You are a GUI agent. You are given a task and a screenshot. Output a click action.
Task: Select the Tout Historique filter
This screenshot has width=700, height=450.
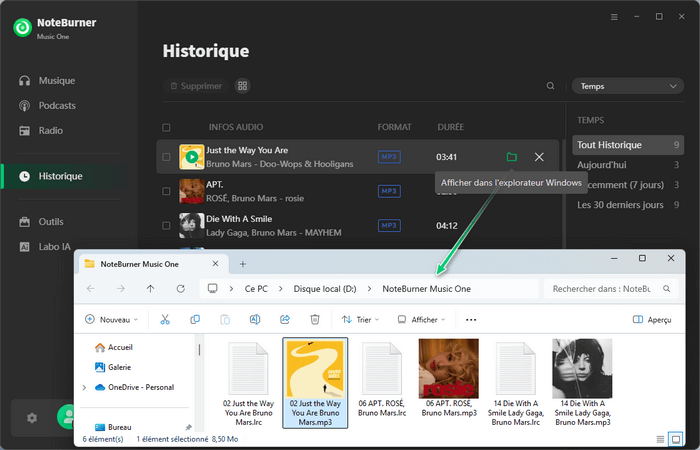[x=628, y=145]
